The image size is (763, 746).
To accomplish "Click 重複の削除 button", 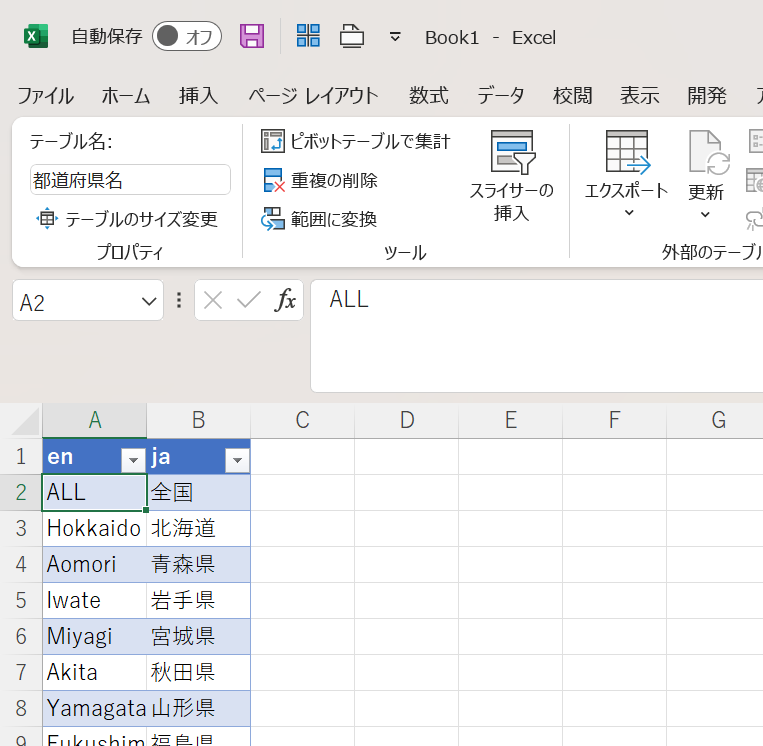I will coord(320,180).
